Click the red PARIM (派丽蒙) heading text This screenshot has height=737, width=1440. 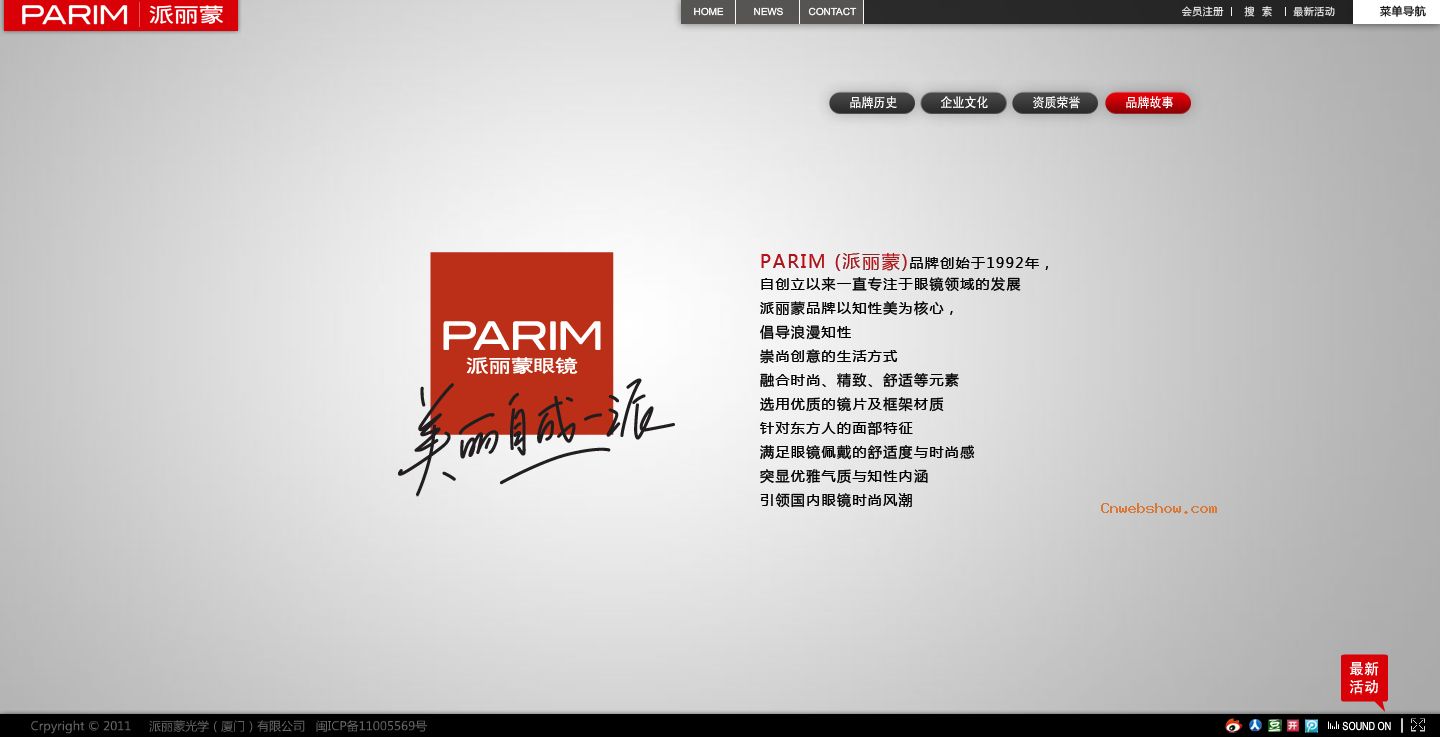[834, 262]
